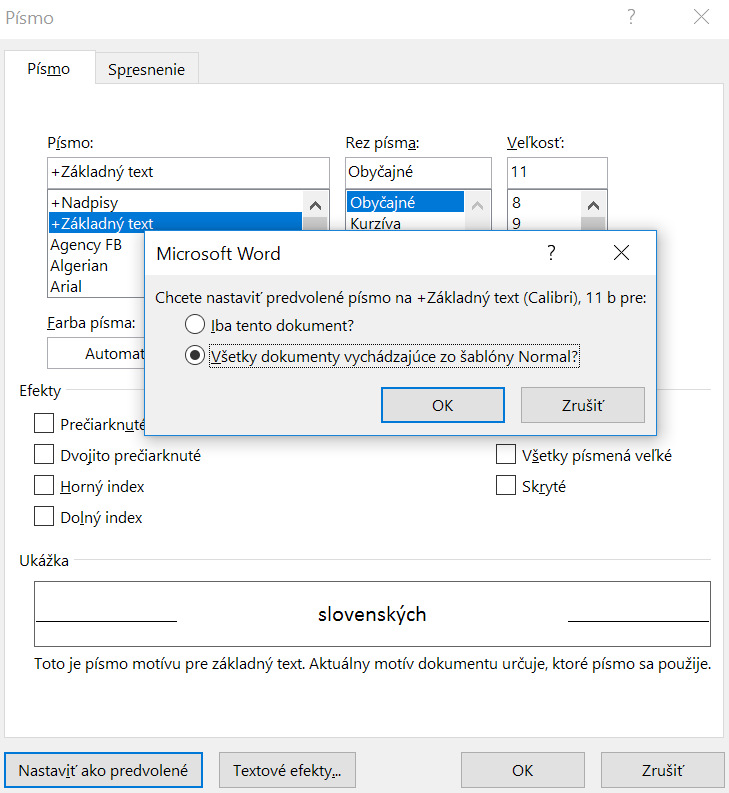The height and width of the screenshot is (793, 729).
Task: Enable the Dolný index checkbox
Action: pyautogui.click(x=44, y=516)
